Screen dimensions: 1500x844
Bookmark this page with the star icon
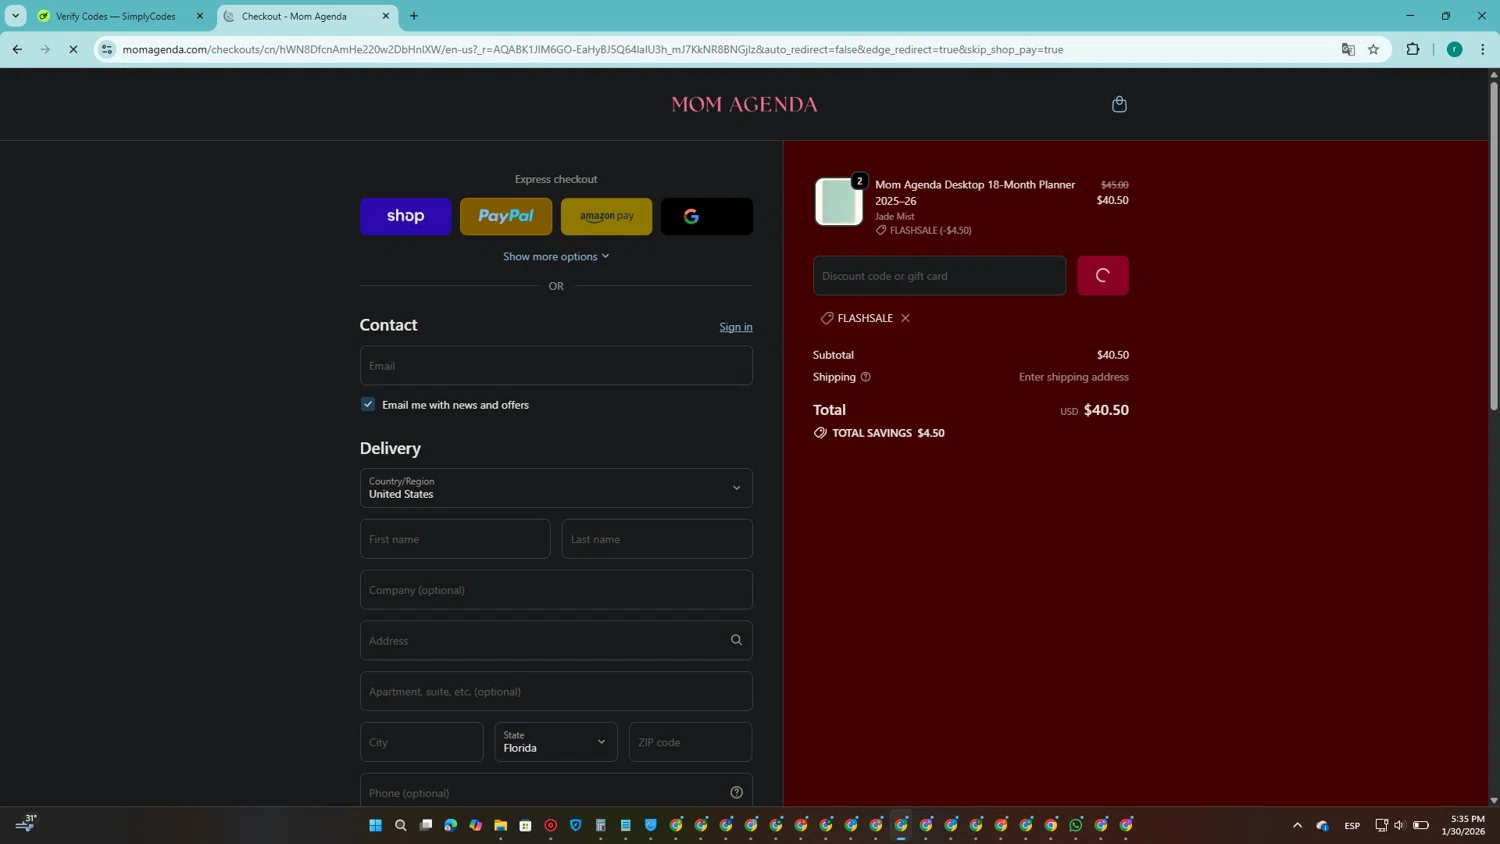tap(1374, 49)
